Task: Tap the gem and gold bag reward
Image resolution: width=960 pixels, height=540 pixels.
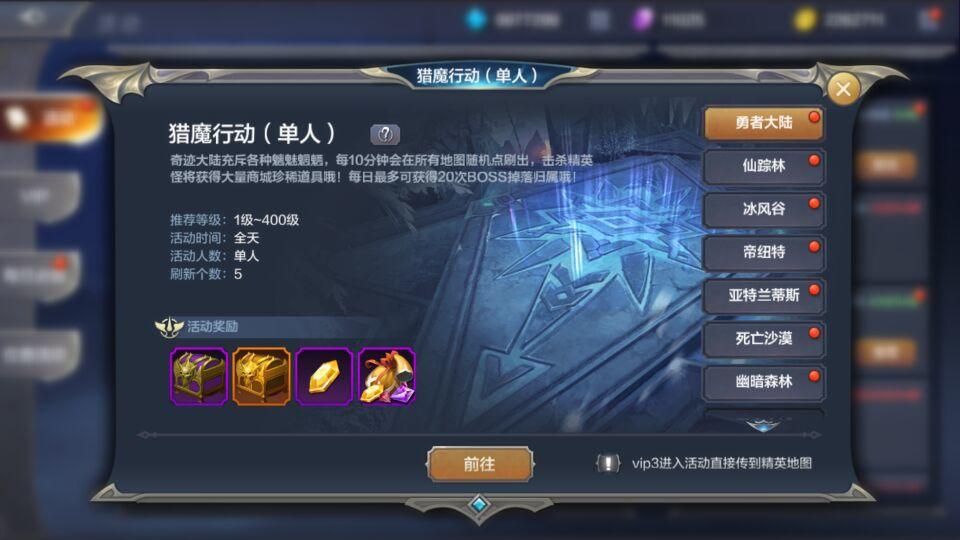Action: click(x=387, y=377)
